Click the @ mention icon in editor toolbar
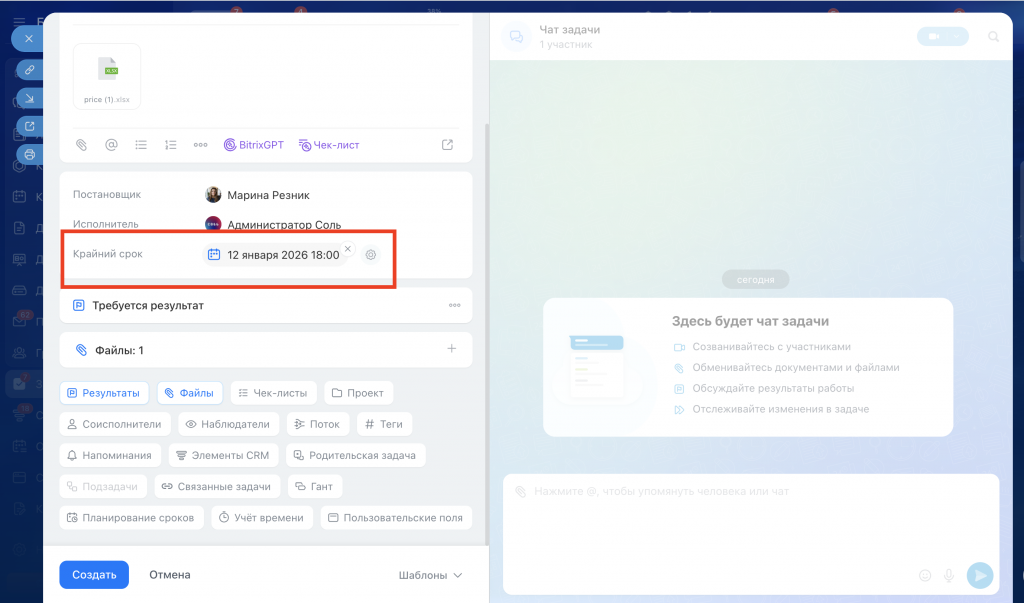1024x603 pixels. point(112,145)
